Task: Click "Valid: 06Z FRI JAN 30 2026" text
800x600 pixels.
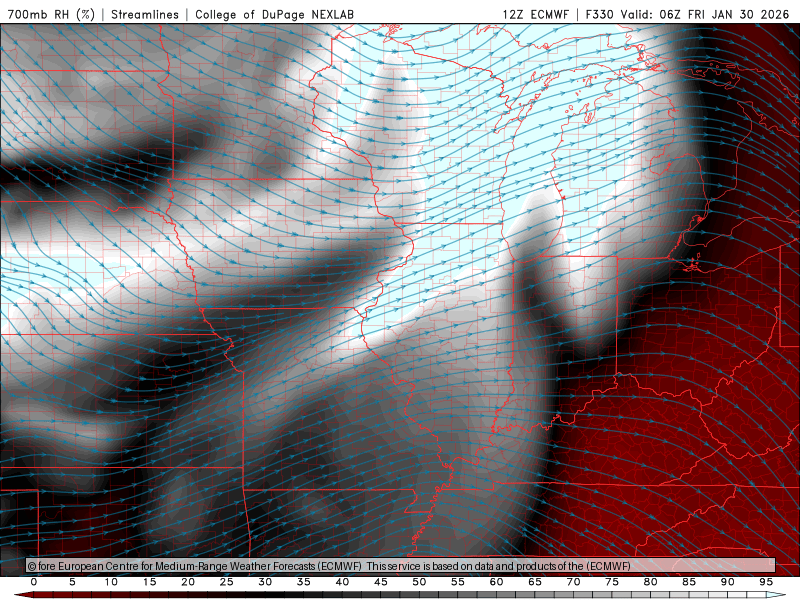Action: [x=705, y=14]
